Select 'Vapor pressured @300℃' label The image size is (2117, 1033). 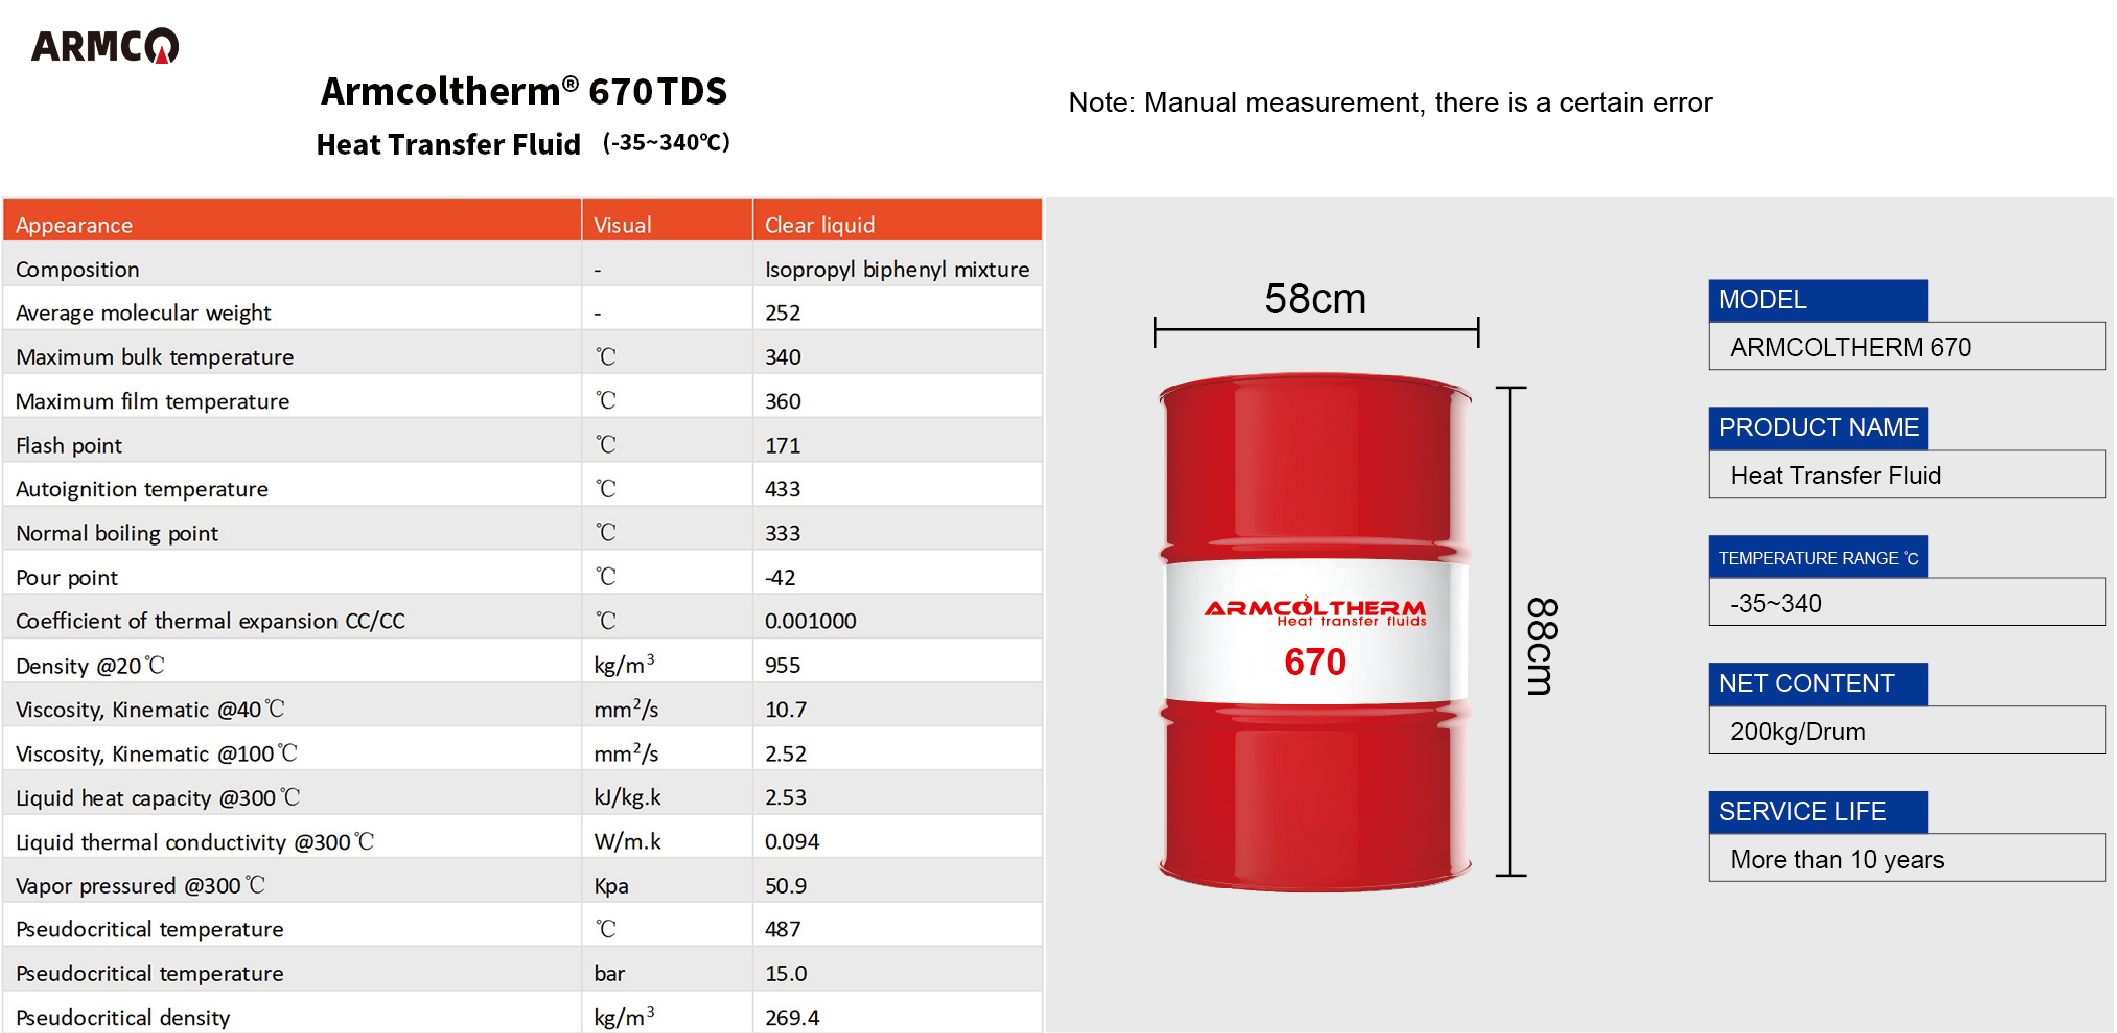tap(140, 886)
